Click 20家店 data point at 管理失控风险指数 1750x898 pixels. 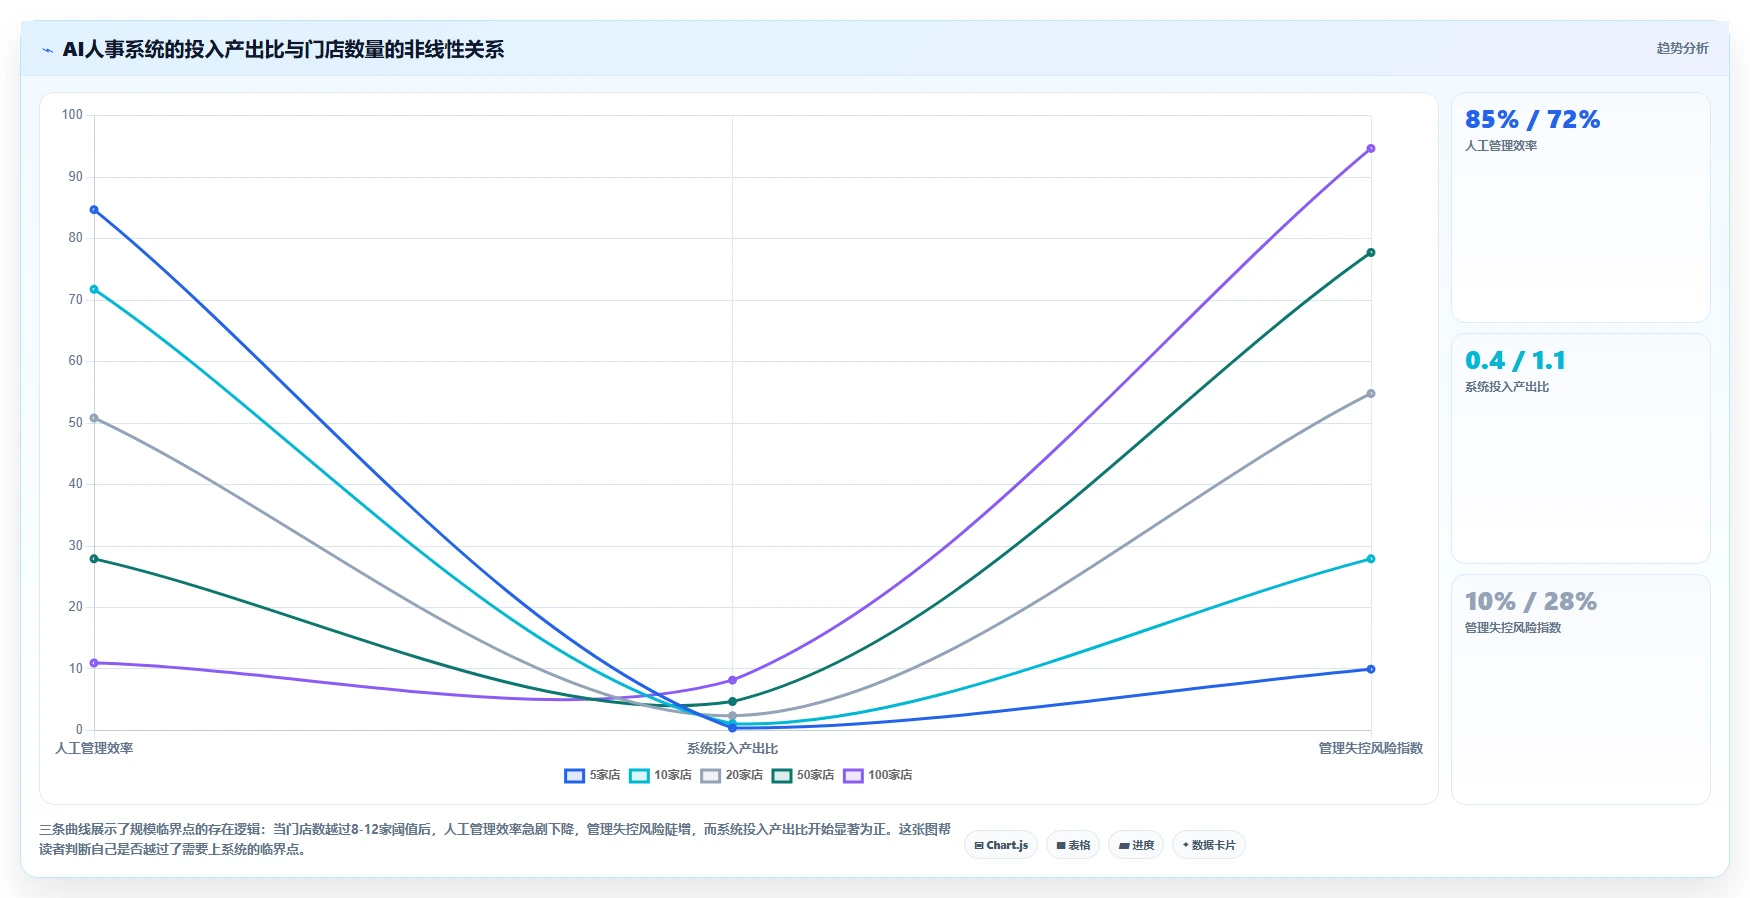coord(1370,394)
